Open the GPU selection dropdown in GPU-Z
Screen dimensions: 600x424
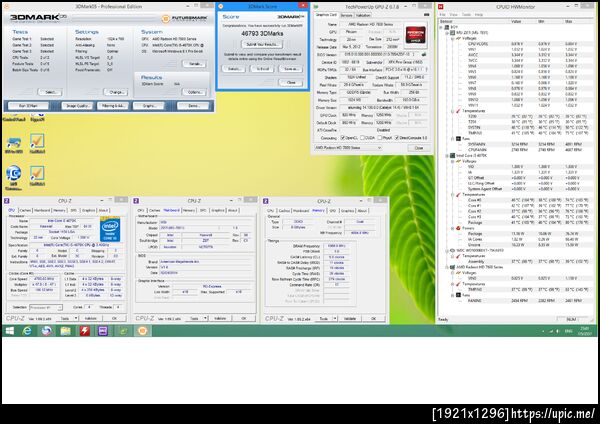click(x=348, y=148)
